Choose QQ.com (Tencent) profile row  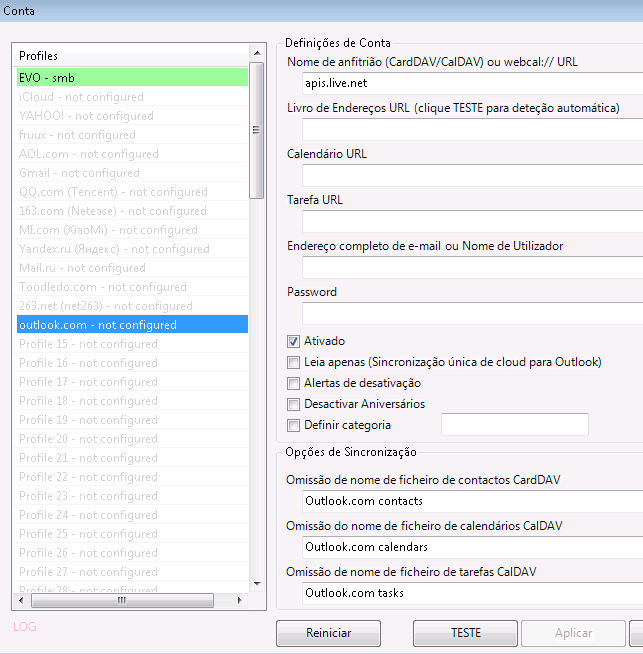pyautogui.click(x=132, y=192)
